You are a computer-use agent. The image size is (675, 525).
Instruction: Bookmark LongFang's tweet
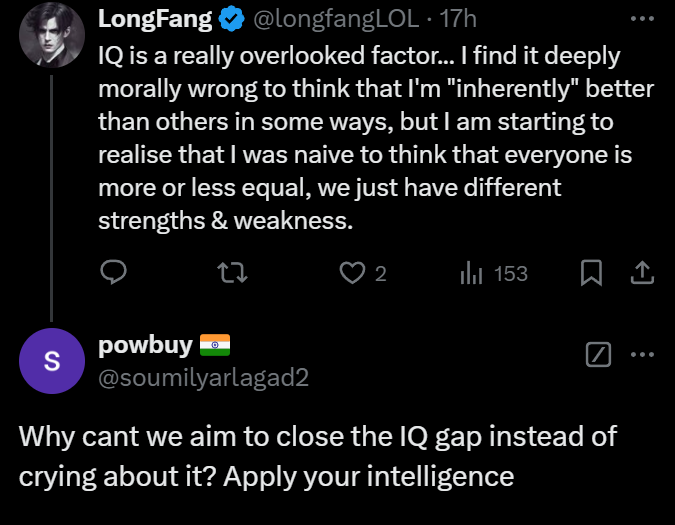592,273
